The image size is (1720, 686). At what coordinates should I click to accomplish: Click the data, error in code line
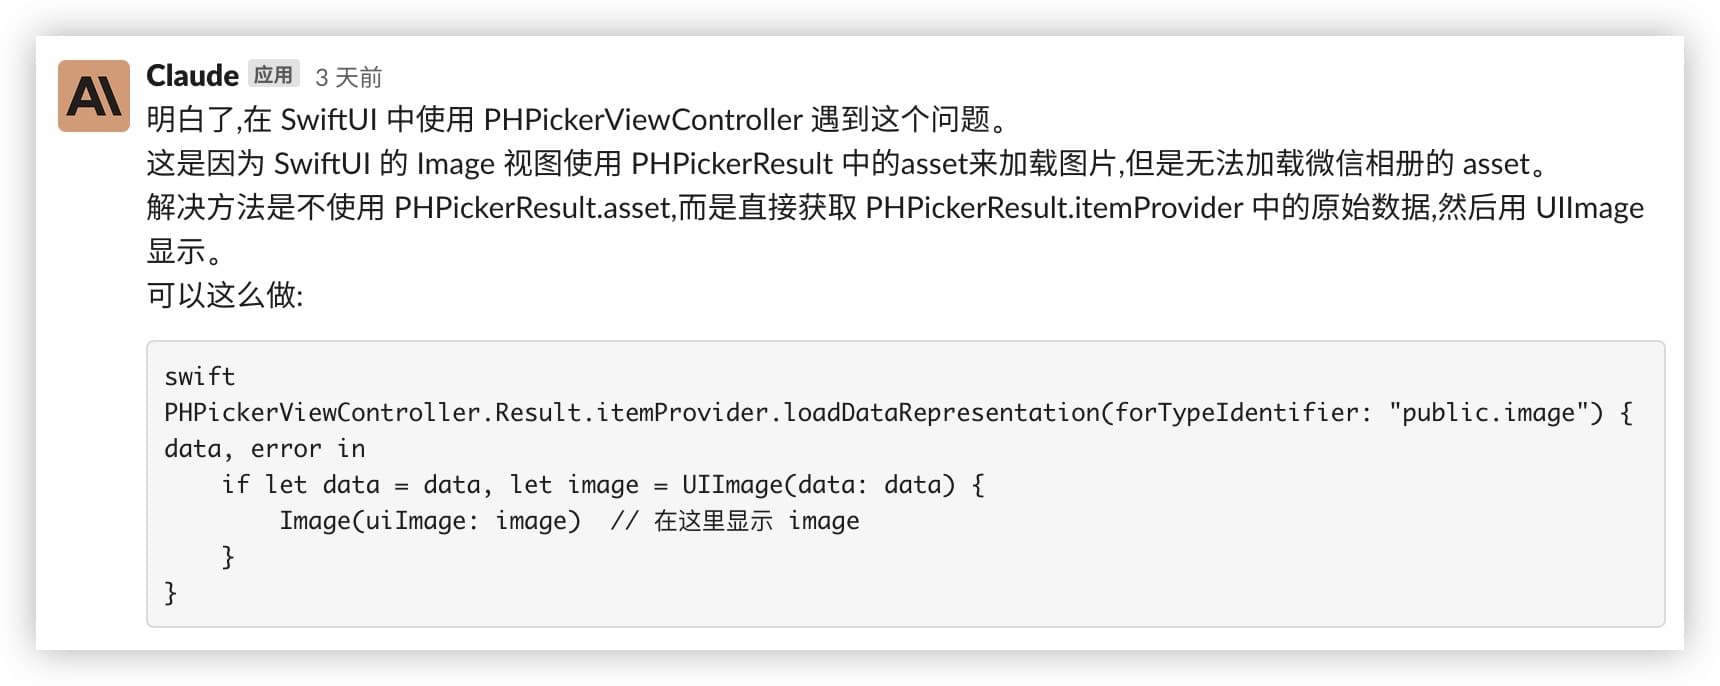tap(265, 449)
